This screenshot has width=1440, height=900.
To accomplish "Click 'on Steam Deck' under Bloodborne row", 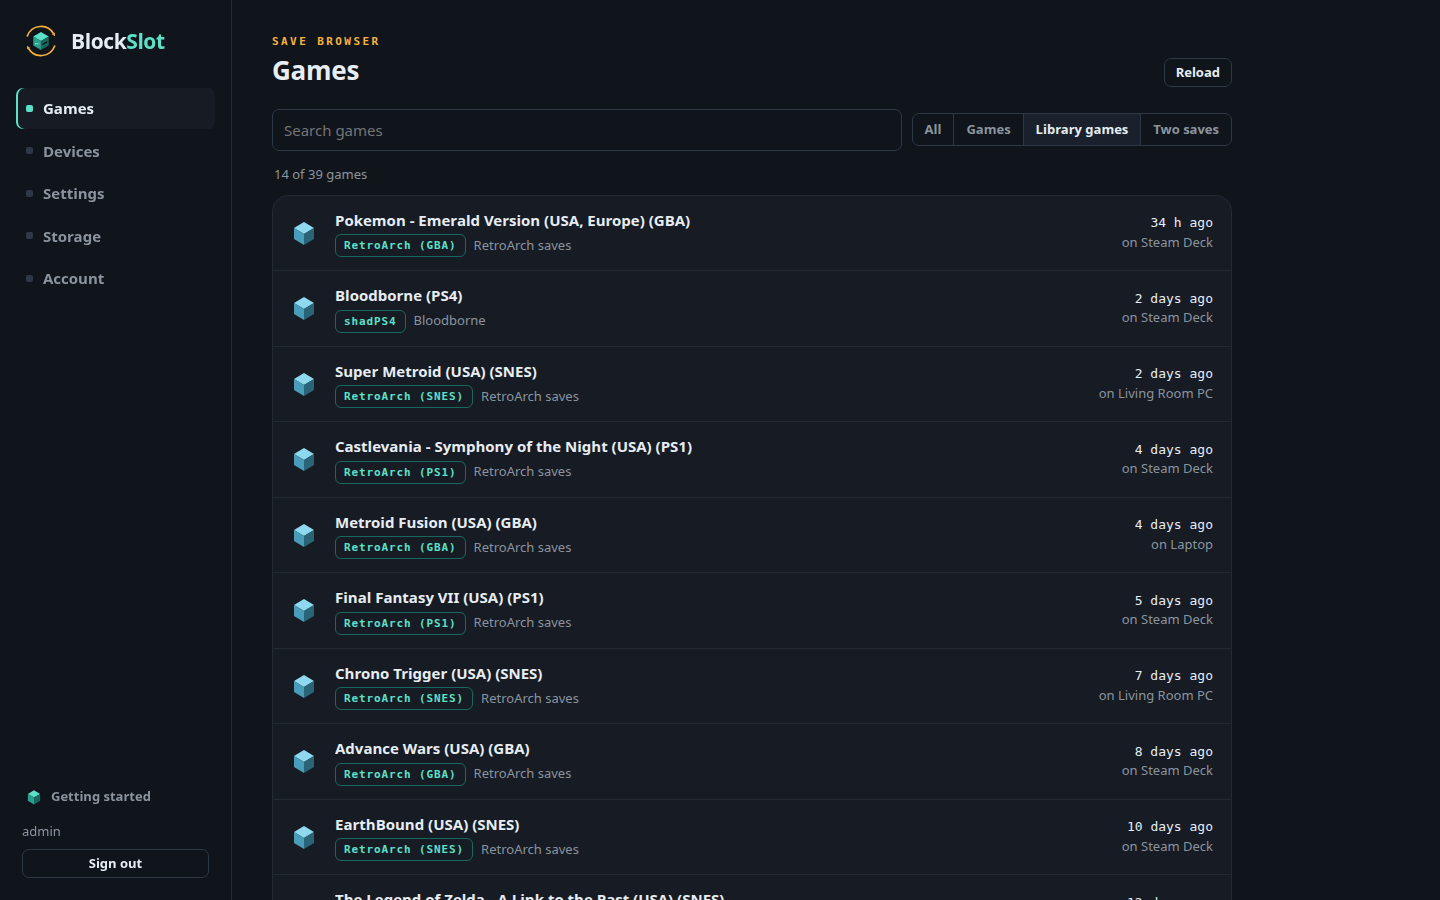I will click(1167, 318).
